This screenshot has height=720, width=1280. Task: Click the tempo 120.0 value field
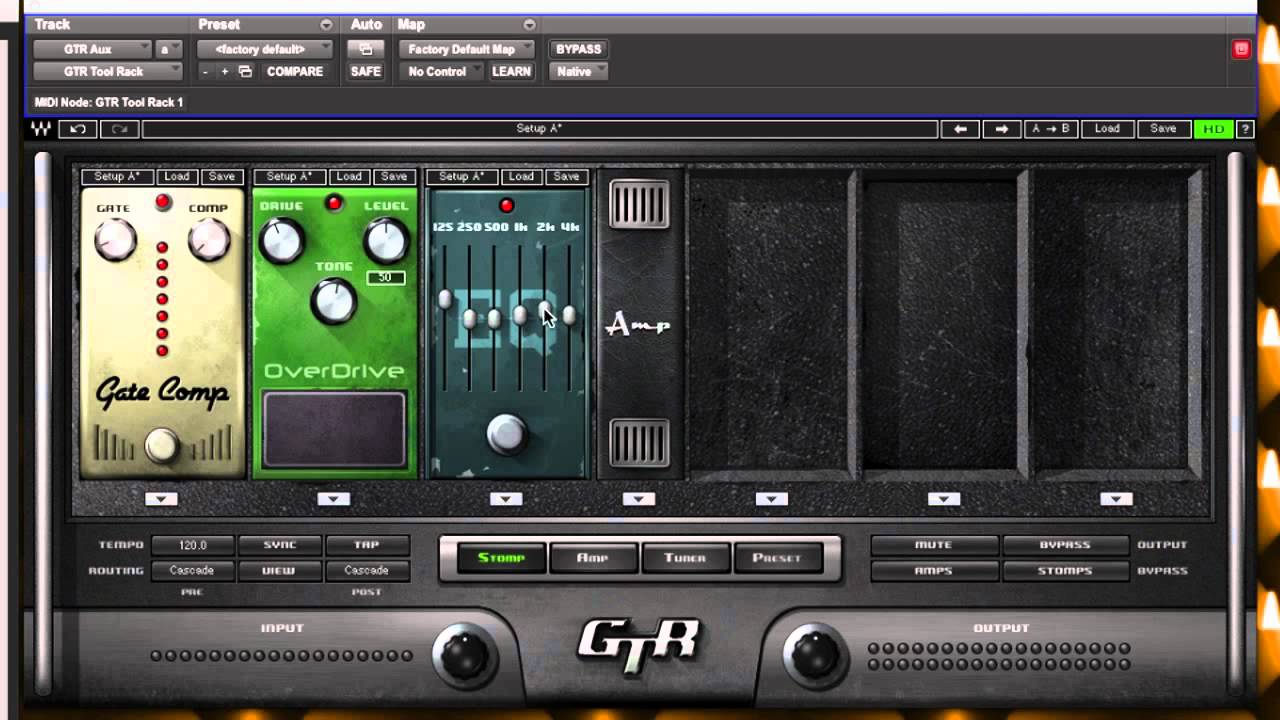193,545
